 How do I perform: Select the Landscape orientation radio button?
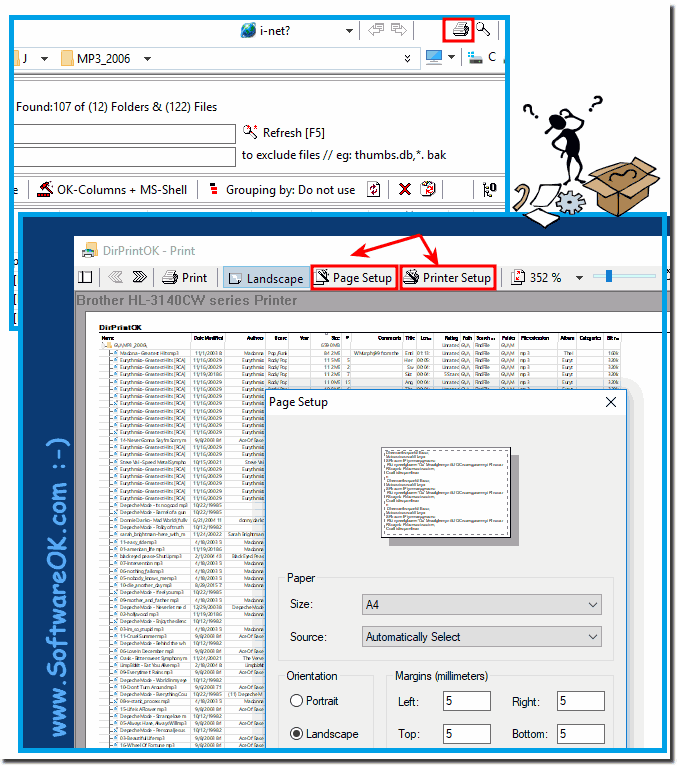(x=296, y=733)
